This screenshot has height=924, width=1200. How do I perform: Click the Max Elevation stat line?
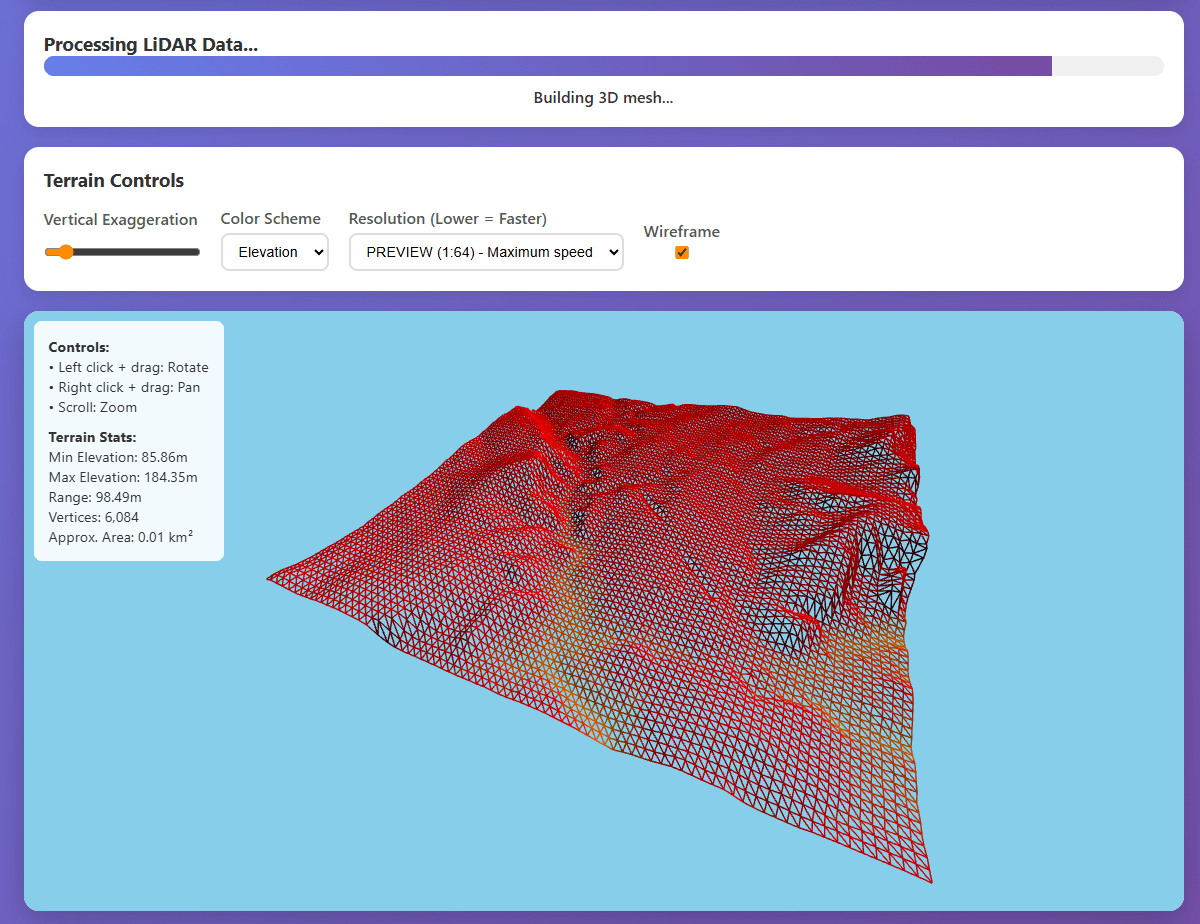pyautogui.click(x=123, y=477)
